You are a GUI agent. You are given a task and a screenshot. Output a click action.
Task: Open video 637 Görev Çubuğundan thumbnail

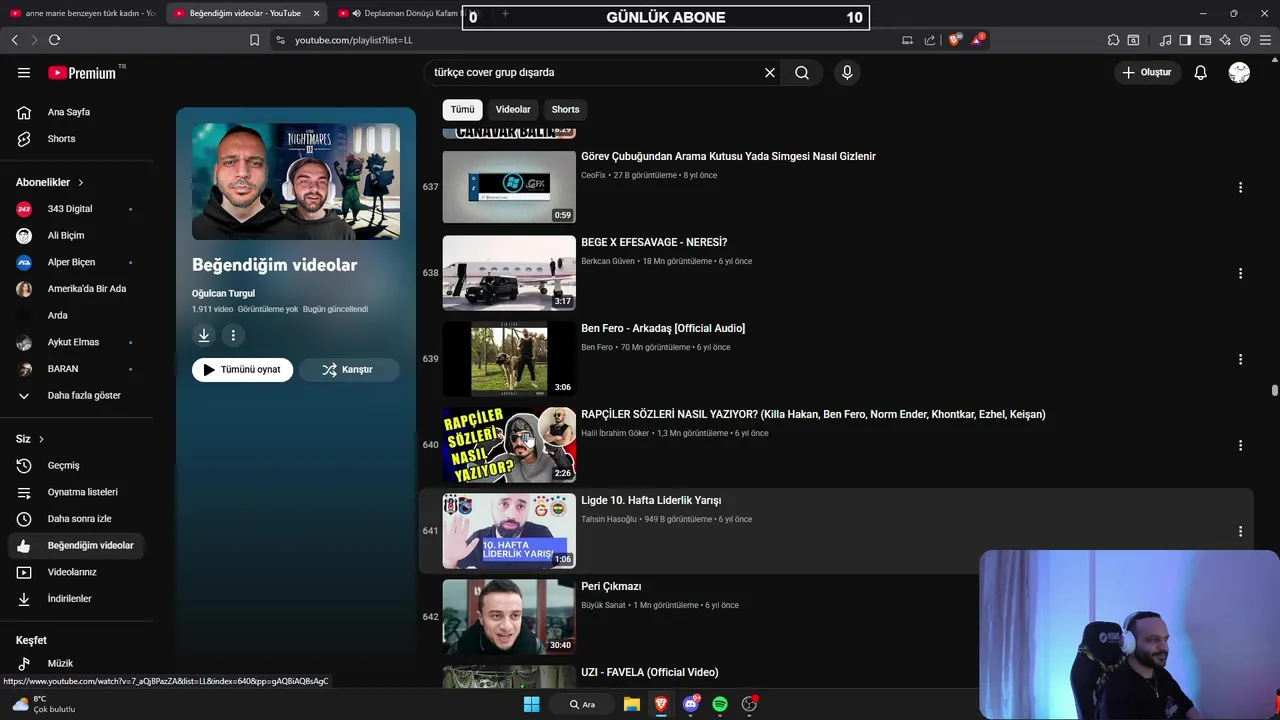[509, 187]
